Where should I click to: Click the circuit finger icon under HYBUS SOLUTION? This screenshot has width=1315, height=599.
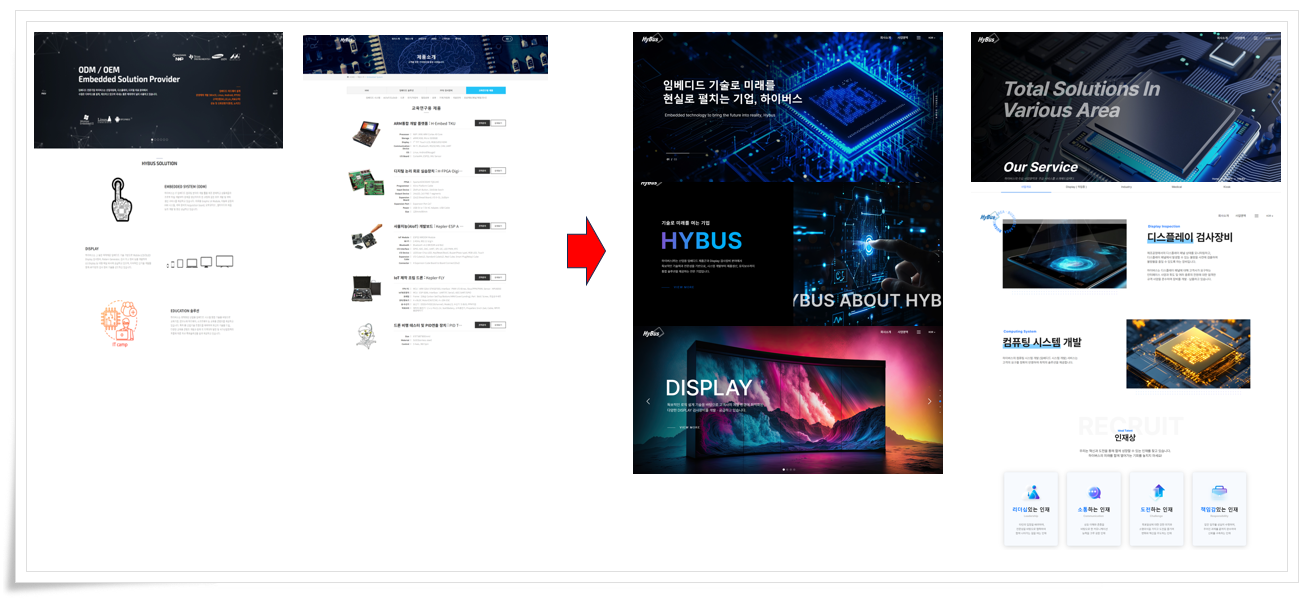click(x=122, y=199)
